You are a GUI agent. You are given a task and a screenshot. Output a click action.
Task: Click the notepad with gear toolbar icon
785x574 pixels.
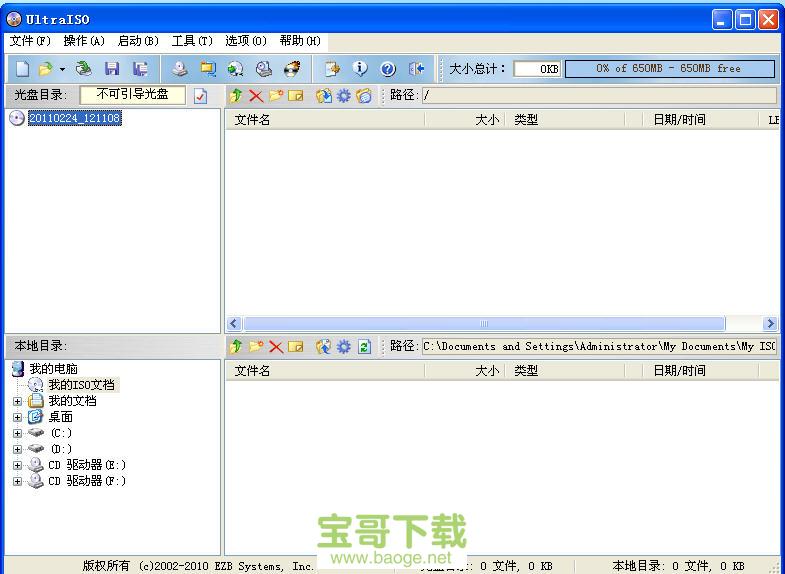(x=332, y=69)
